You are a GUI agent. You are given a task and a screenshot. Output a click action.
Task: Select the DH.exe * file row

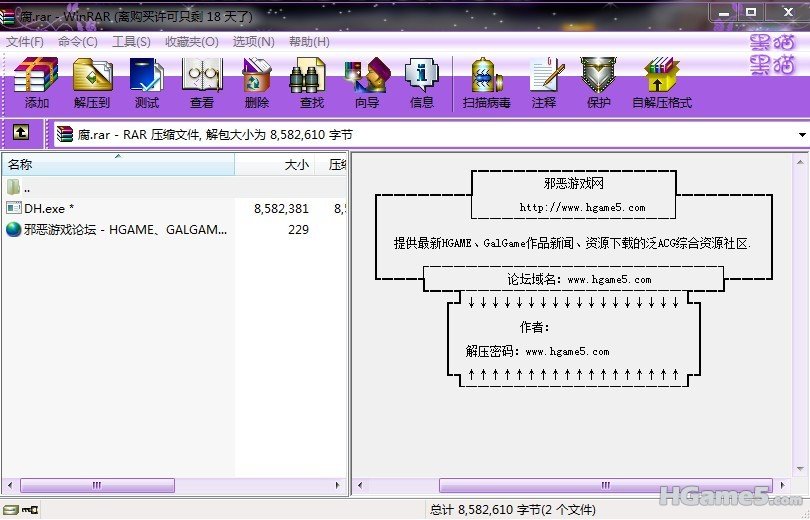174,208
